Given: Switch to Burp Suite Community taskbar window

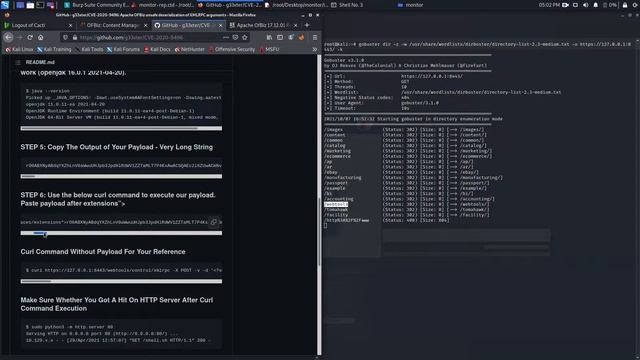Looking at the screenshot, I should (x=96, y=5).
